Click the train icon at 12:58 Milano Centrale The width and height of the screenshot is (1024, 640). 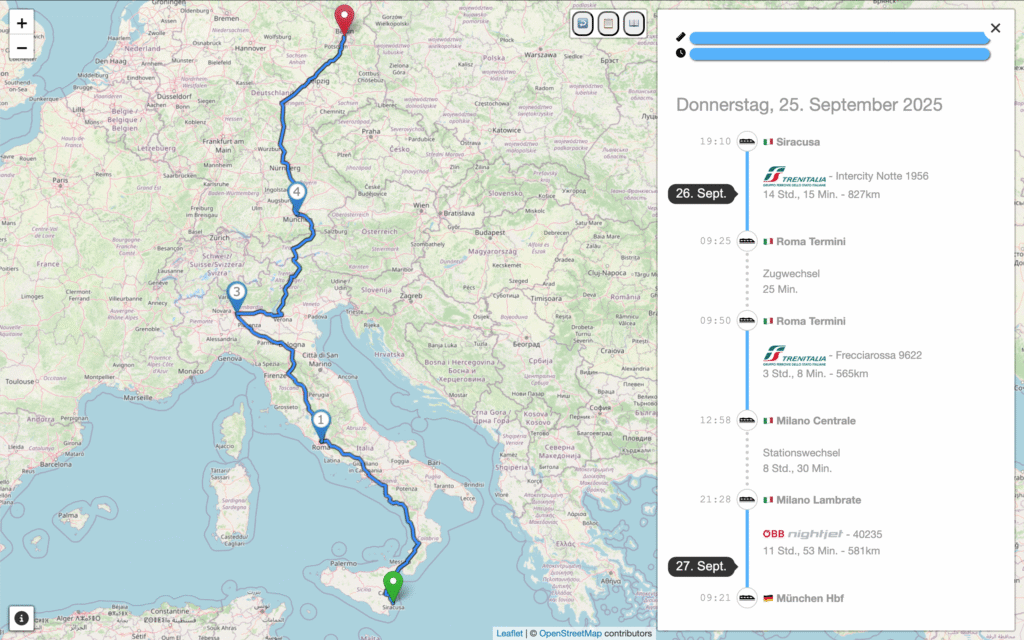pyautogui.click(x=747, y=421)
